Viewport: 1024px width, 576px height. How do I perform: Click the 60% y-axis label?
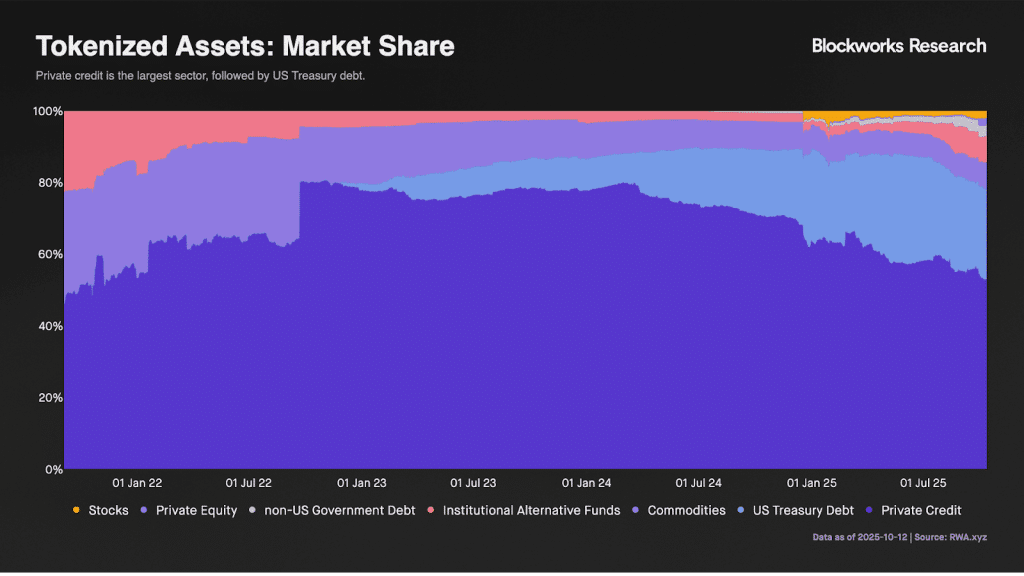pos(49,254)
